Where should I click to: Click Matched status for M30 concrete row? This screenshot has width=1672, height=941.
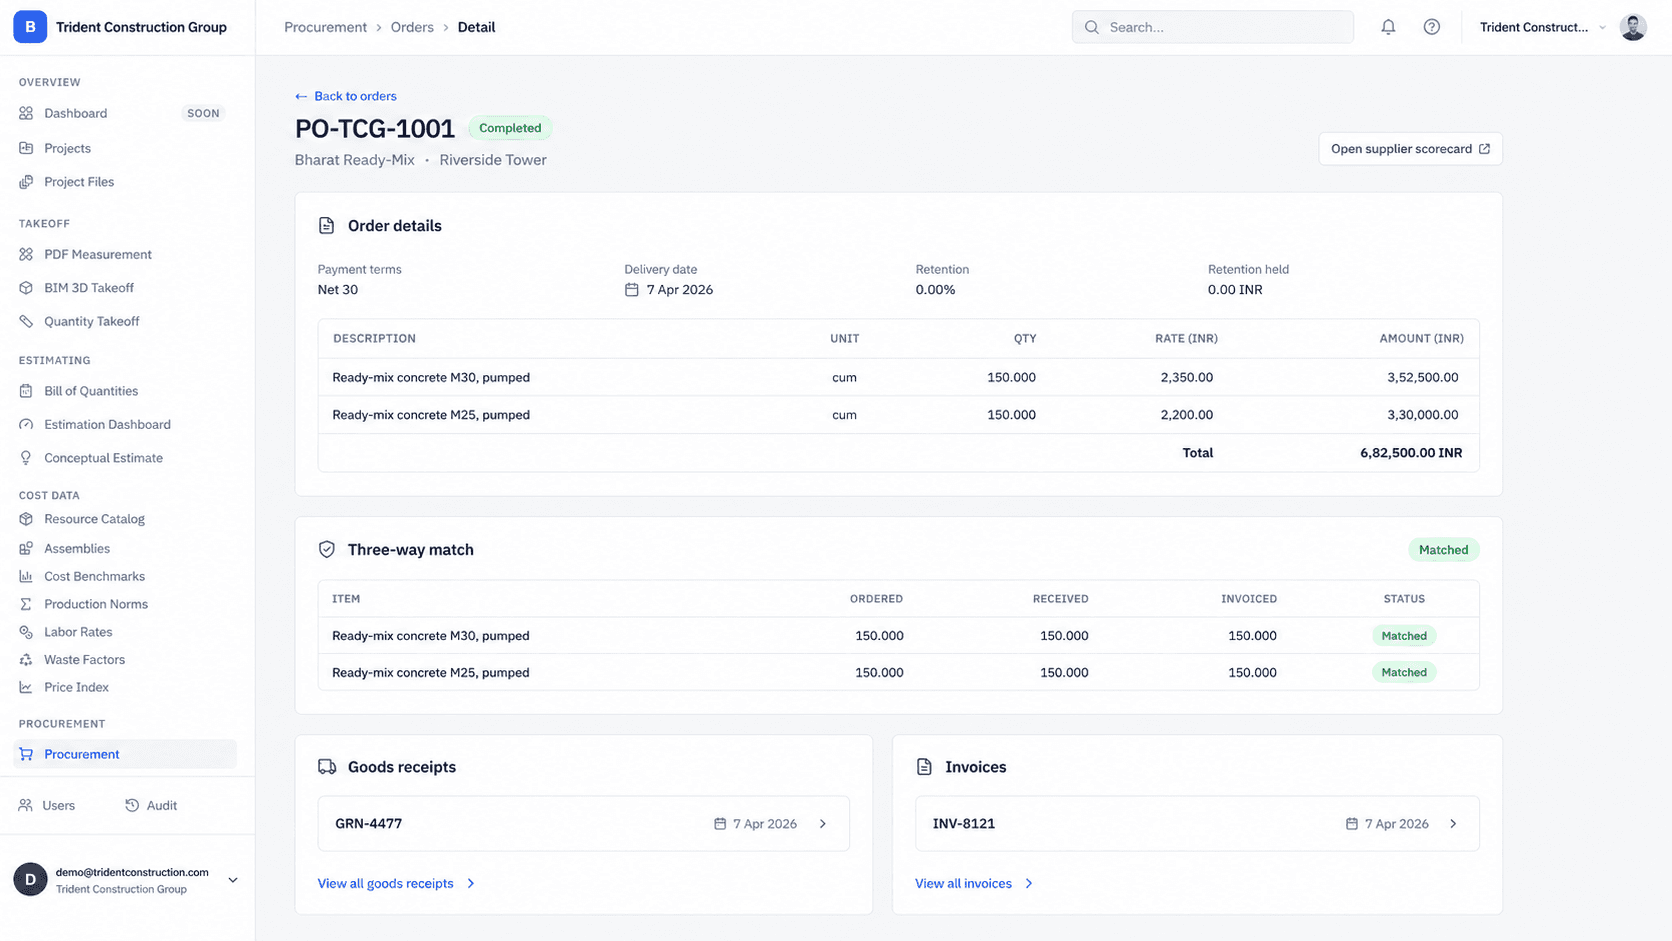pyautogui.click(x=1404, y=636)
